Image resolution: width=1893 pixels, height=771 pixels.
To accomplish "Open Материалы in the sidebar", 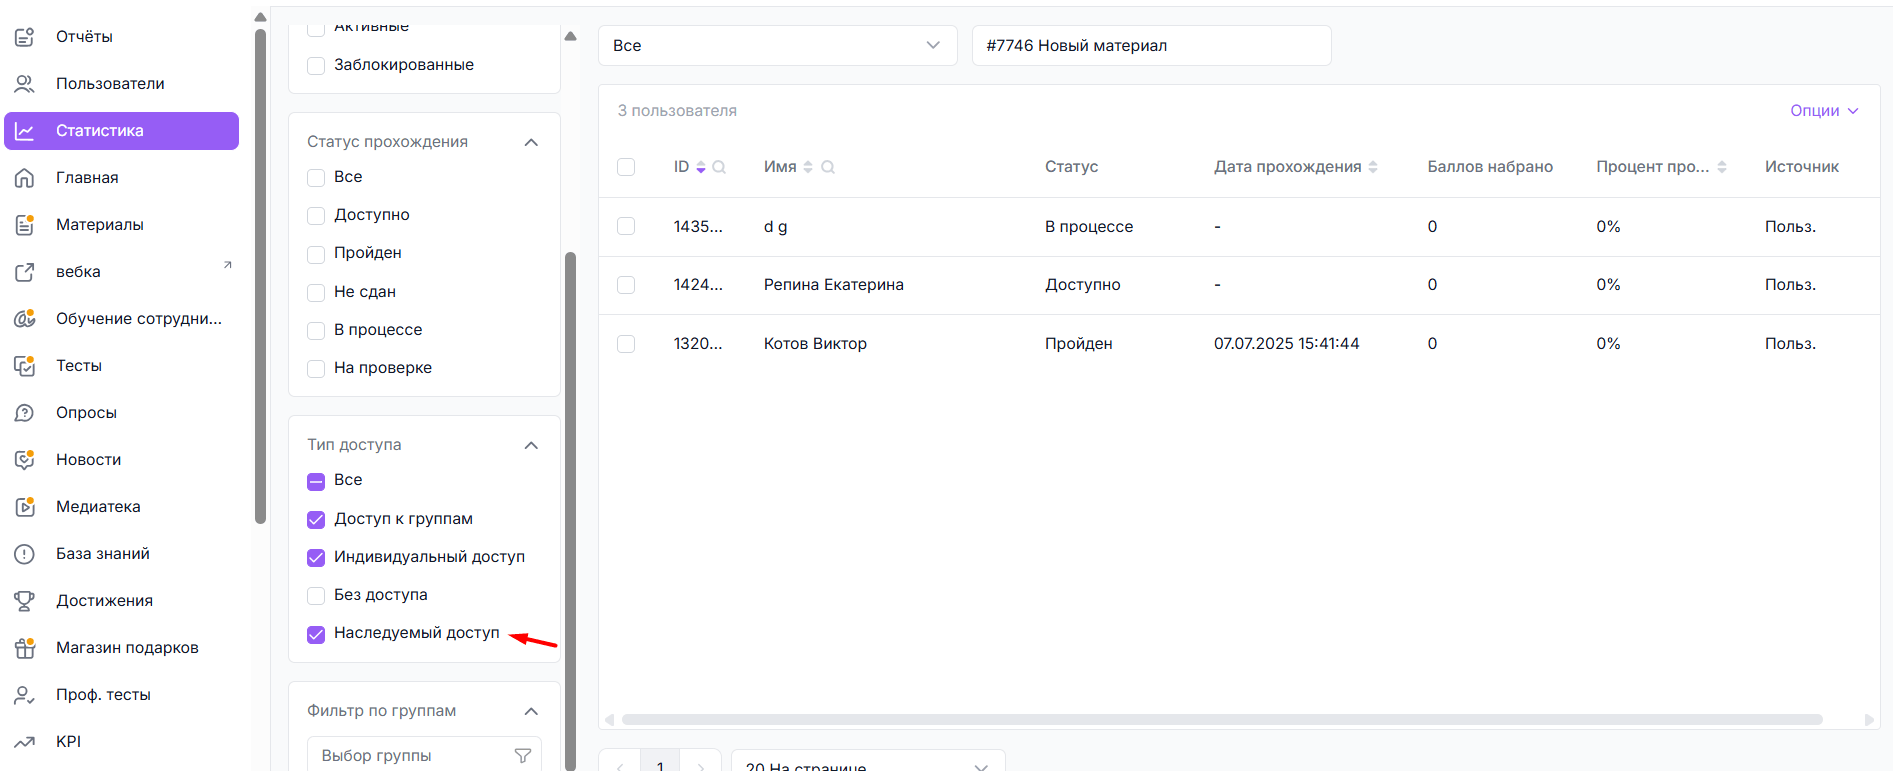I will tap(121, 225).
